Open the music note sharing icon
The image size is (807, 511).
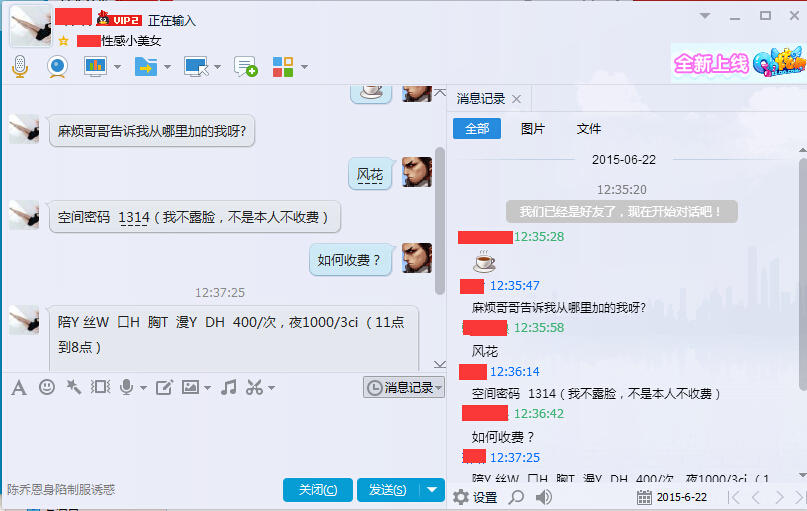pyautogui.click(x=229, y=387)
